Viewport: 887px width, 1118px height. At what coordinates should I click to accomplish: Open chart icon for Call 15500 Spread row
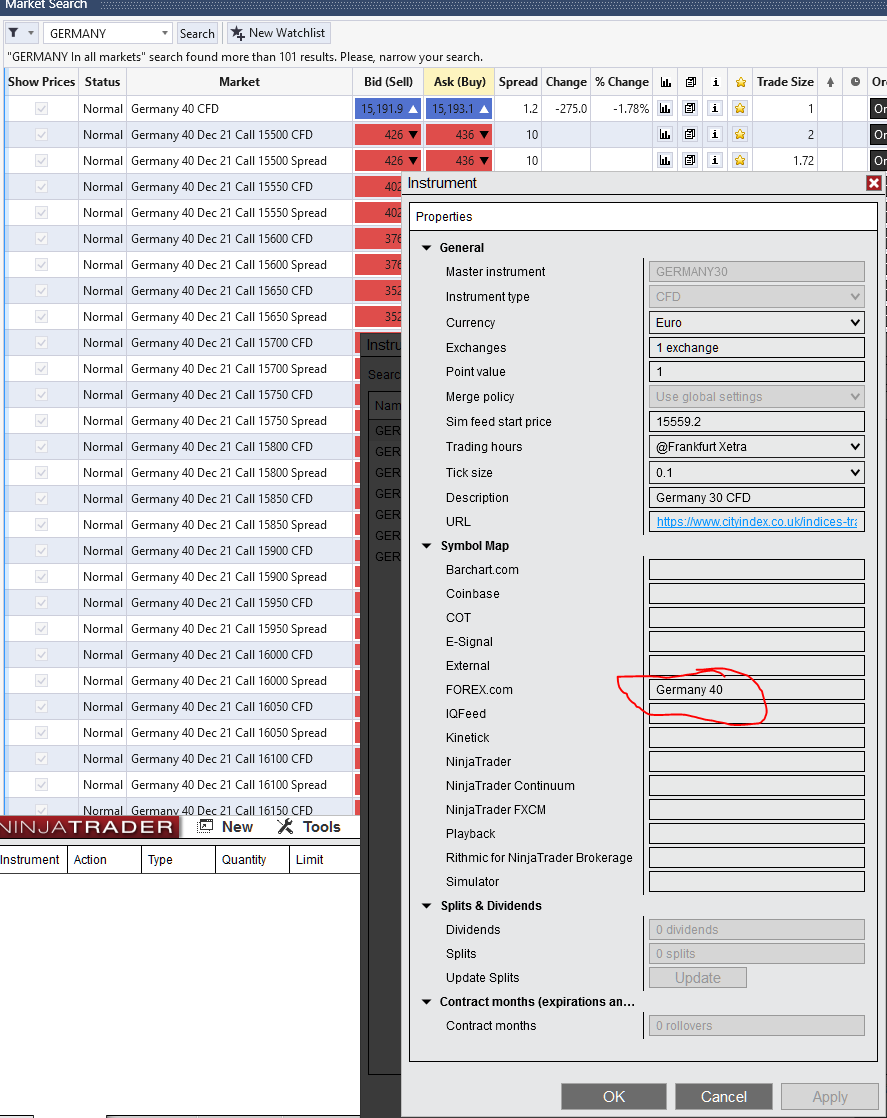[665, 160]
